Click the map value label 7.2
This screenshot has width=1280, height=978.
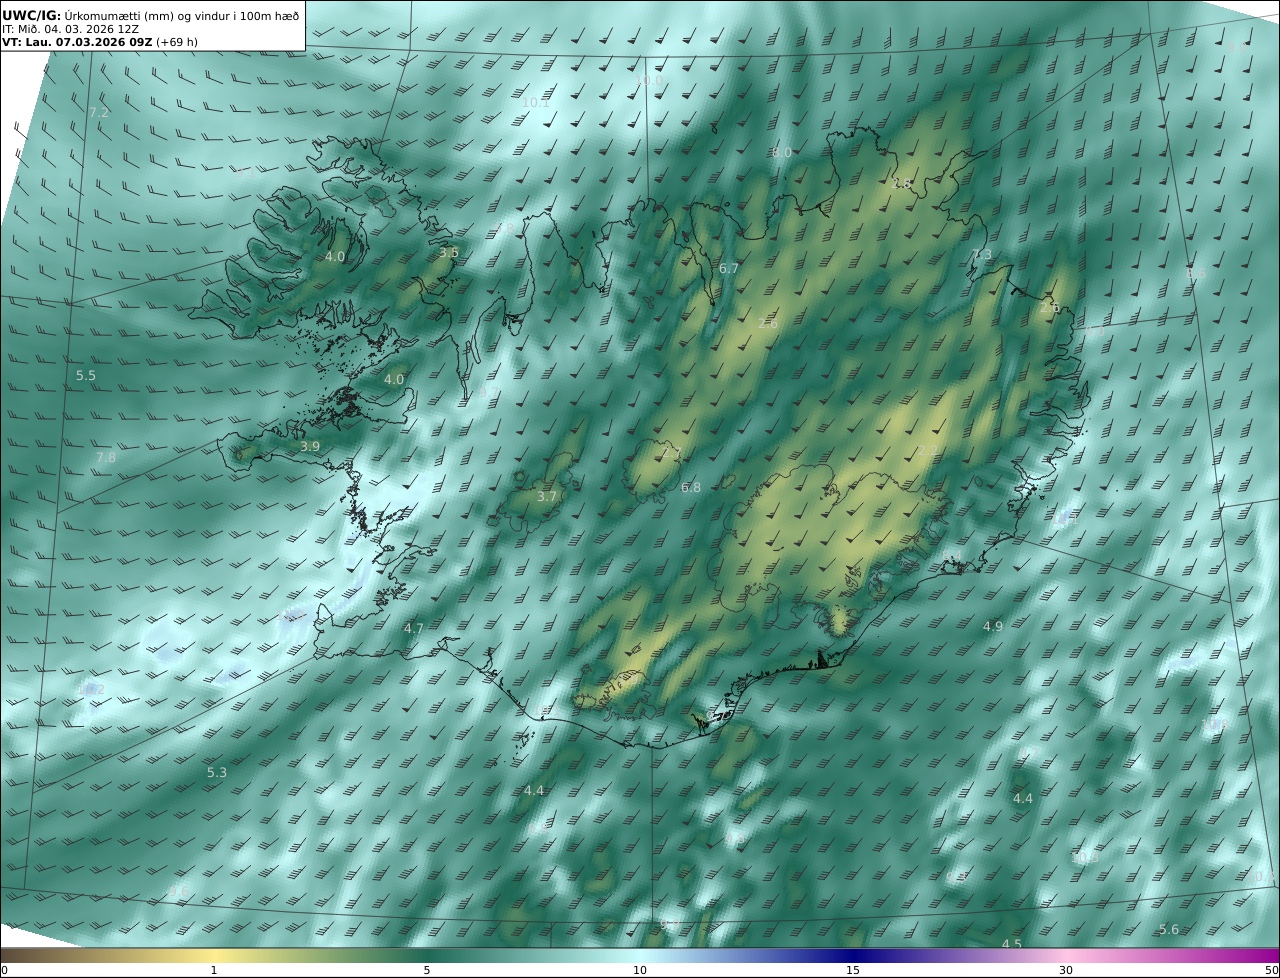(99, 113)
